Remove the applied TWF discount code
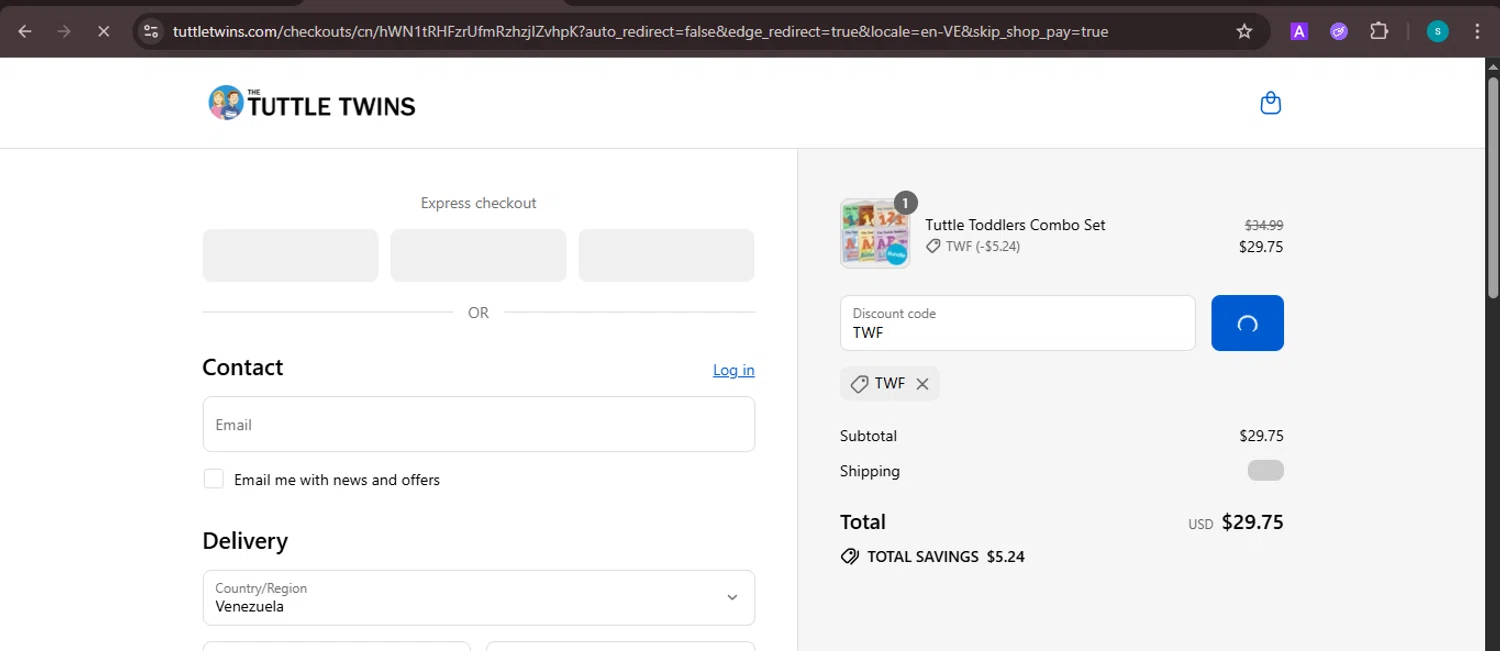This screenshot has height=651, width=1500. pyautogui.click(x=922, y=384)
